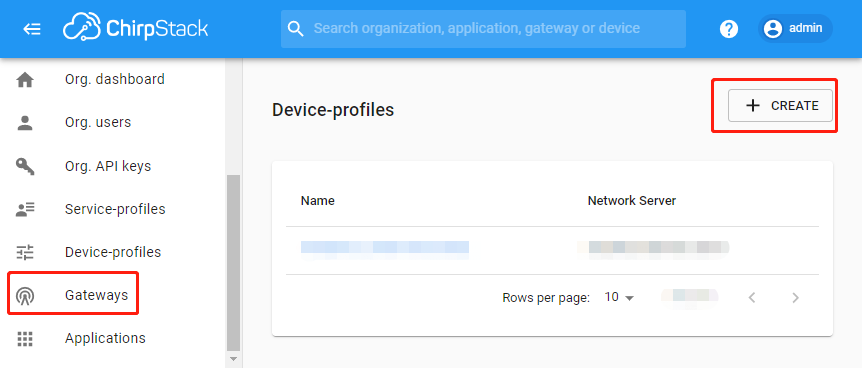Click the sliders icon beside Device-profiles

click(x=25, y=252)
